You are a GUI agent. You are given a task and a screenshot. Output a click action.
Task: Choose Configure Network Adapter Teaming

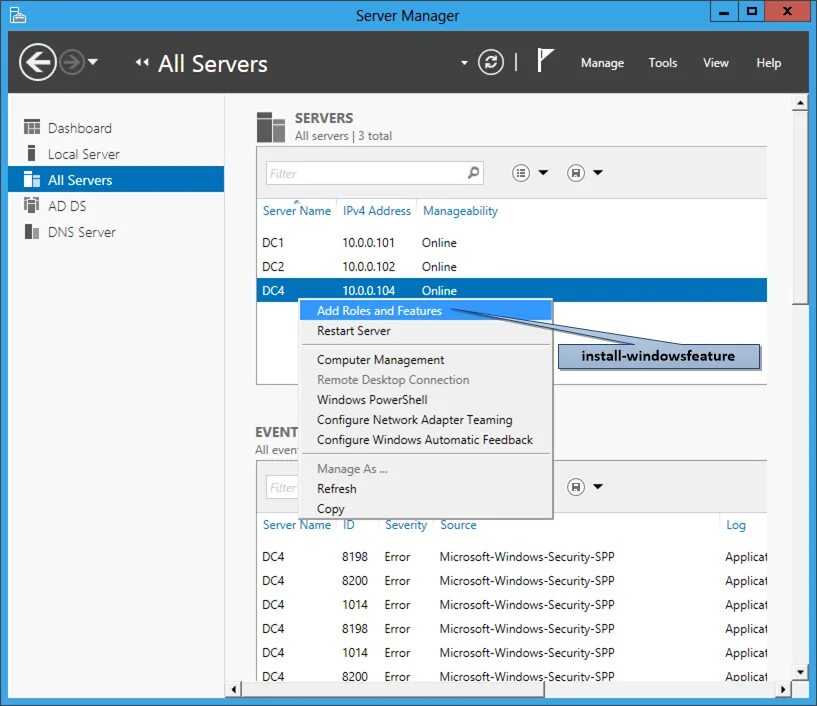click(425, 419)
